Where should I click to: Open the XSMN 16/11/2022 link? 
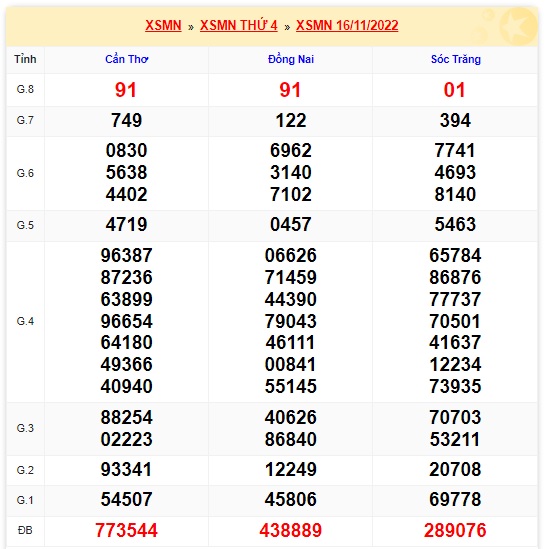[347, 26]
